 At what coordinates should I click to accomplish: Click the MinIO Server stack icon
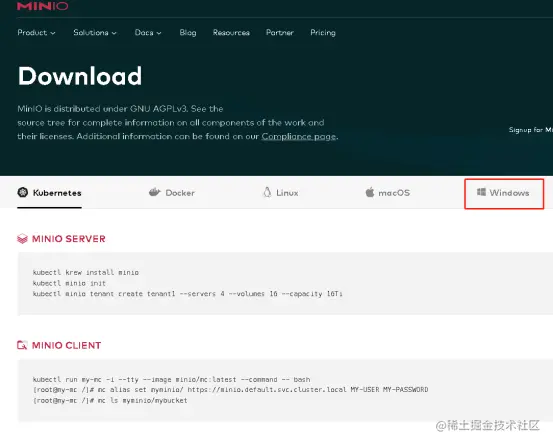tap(22, 239)
